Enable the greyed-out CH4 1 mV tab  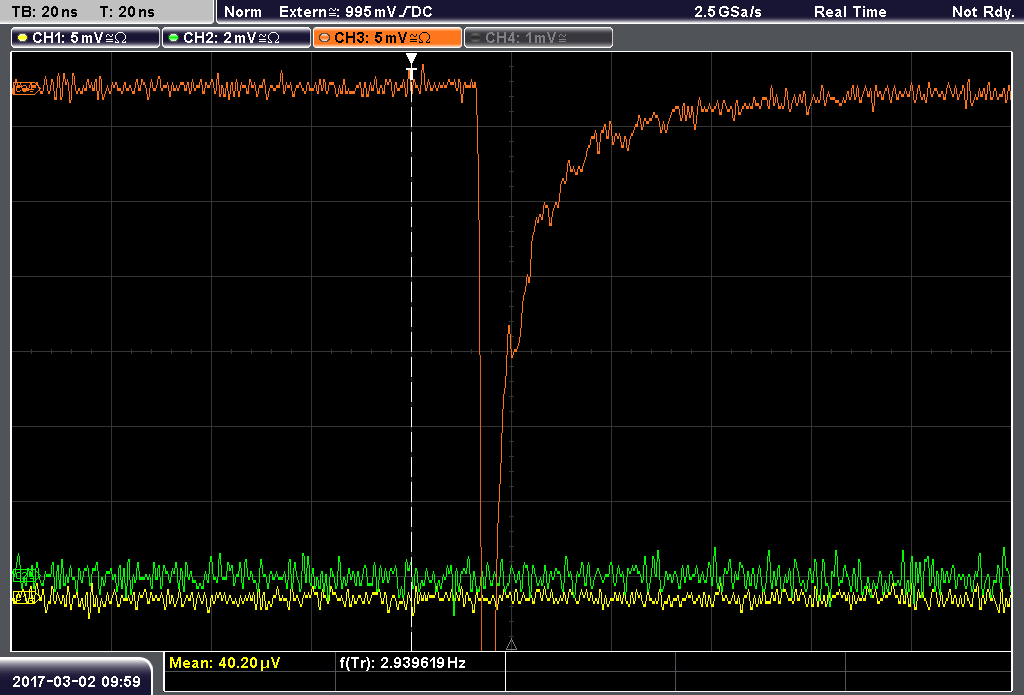(539, 38)
